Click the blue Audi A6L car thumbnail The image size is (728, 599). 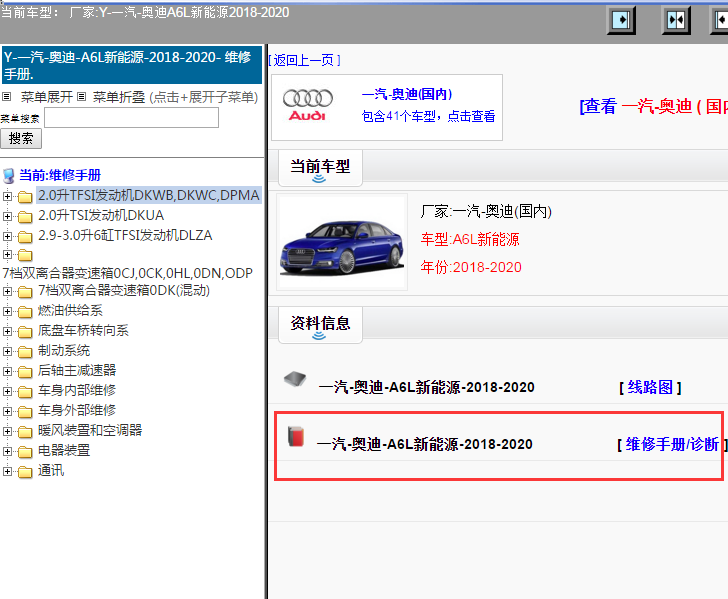[x=342, y=242]
